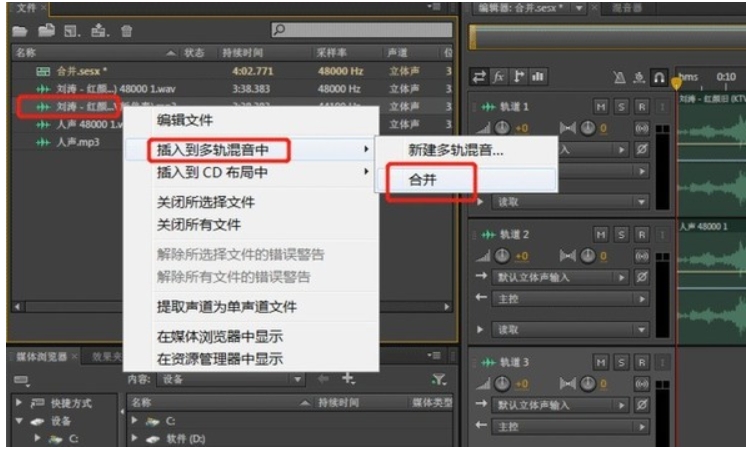Collapse the 设备 tree node
746x450 pixels.
20,421
